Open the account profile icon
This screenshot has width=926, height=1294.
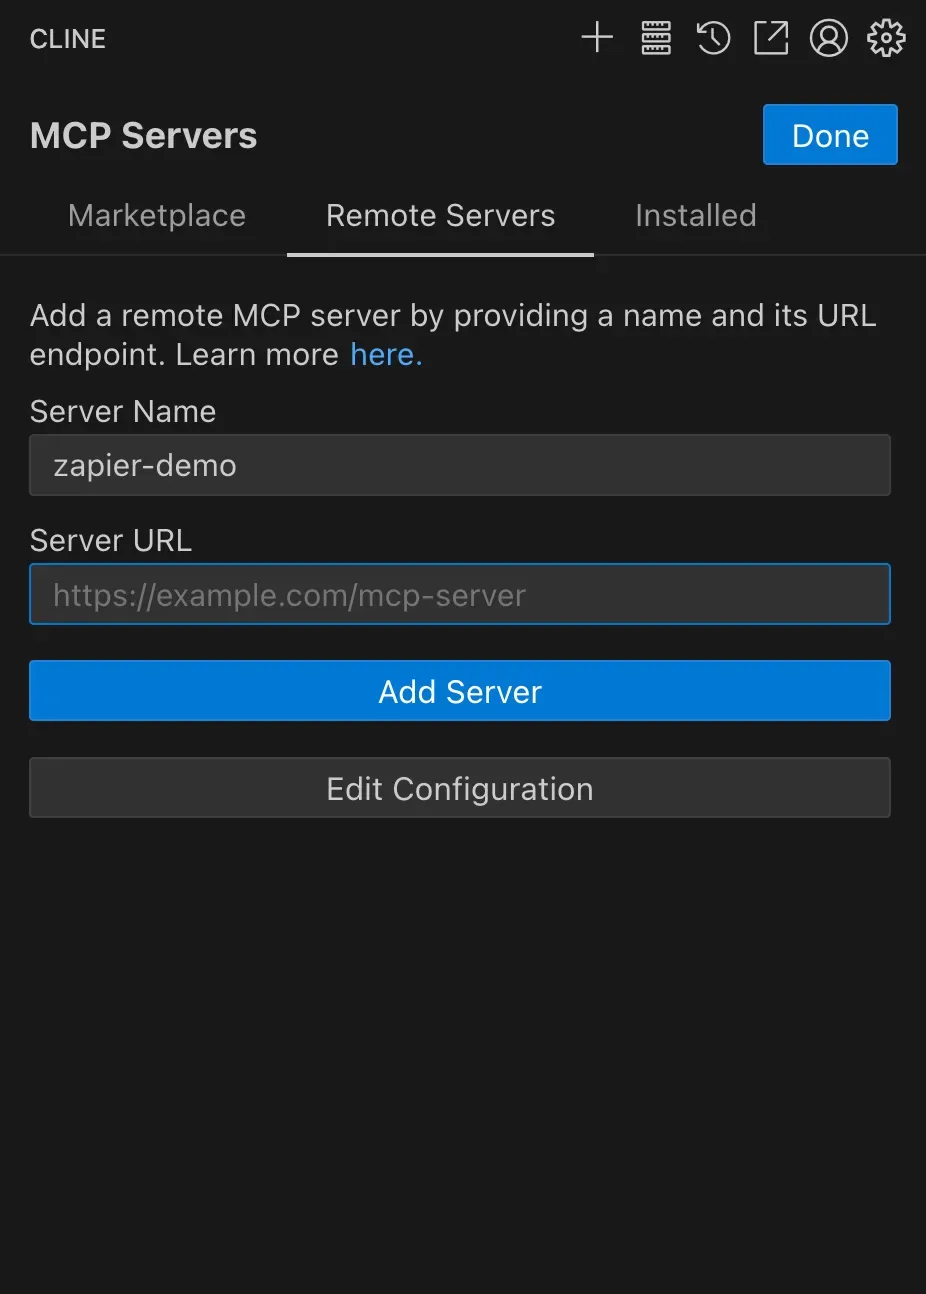[x=828, y=39]
